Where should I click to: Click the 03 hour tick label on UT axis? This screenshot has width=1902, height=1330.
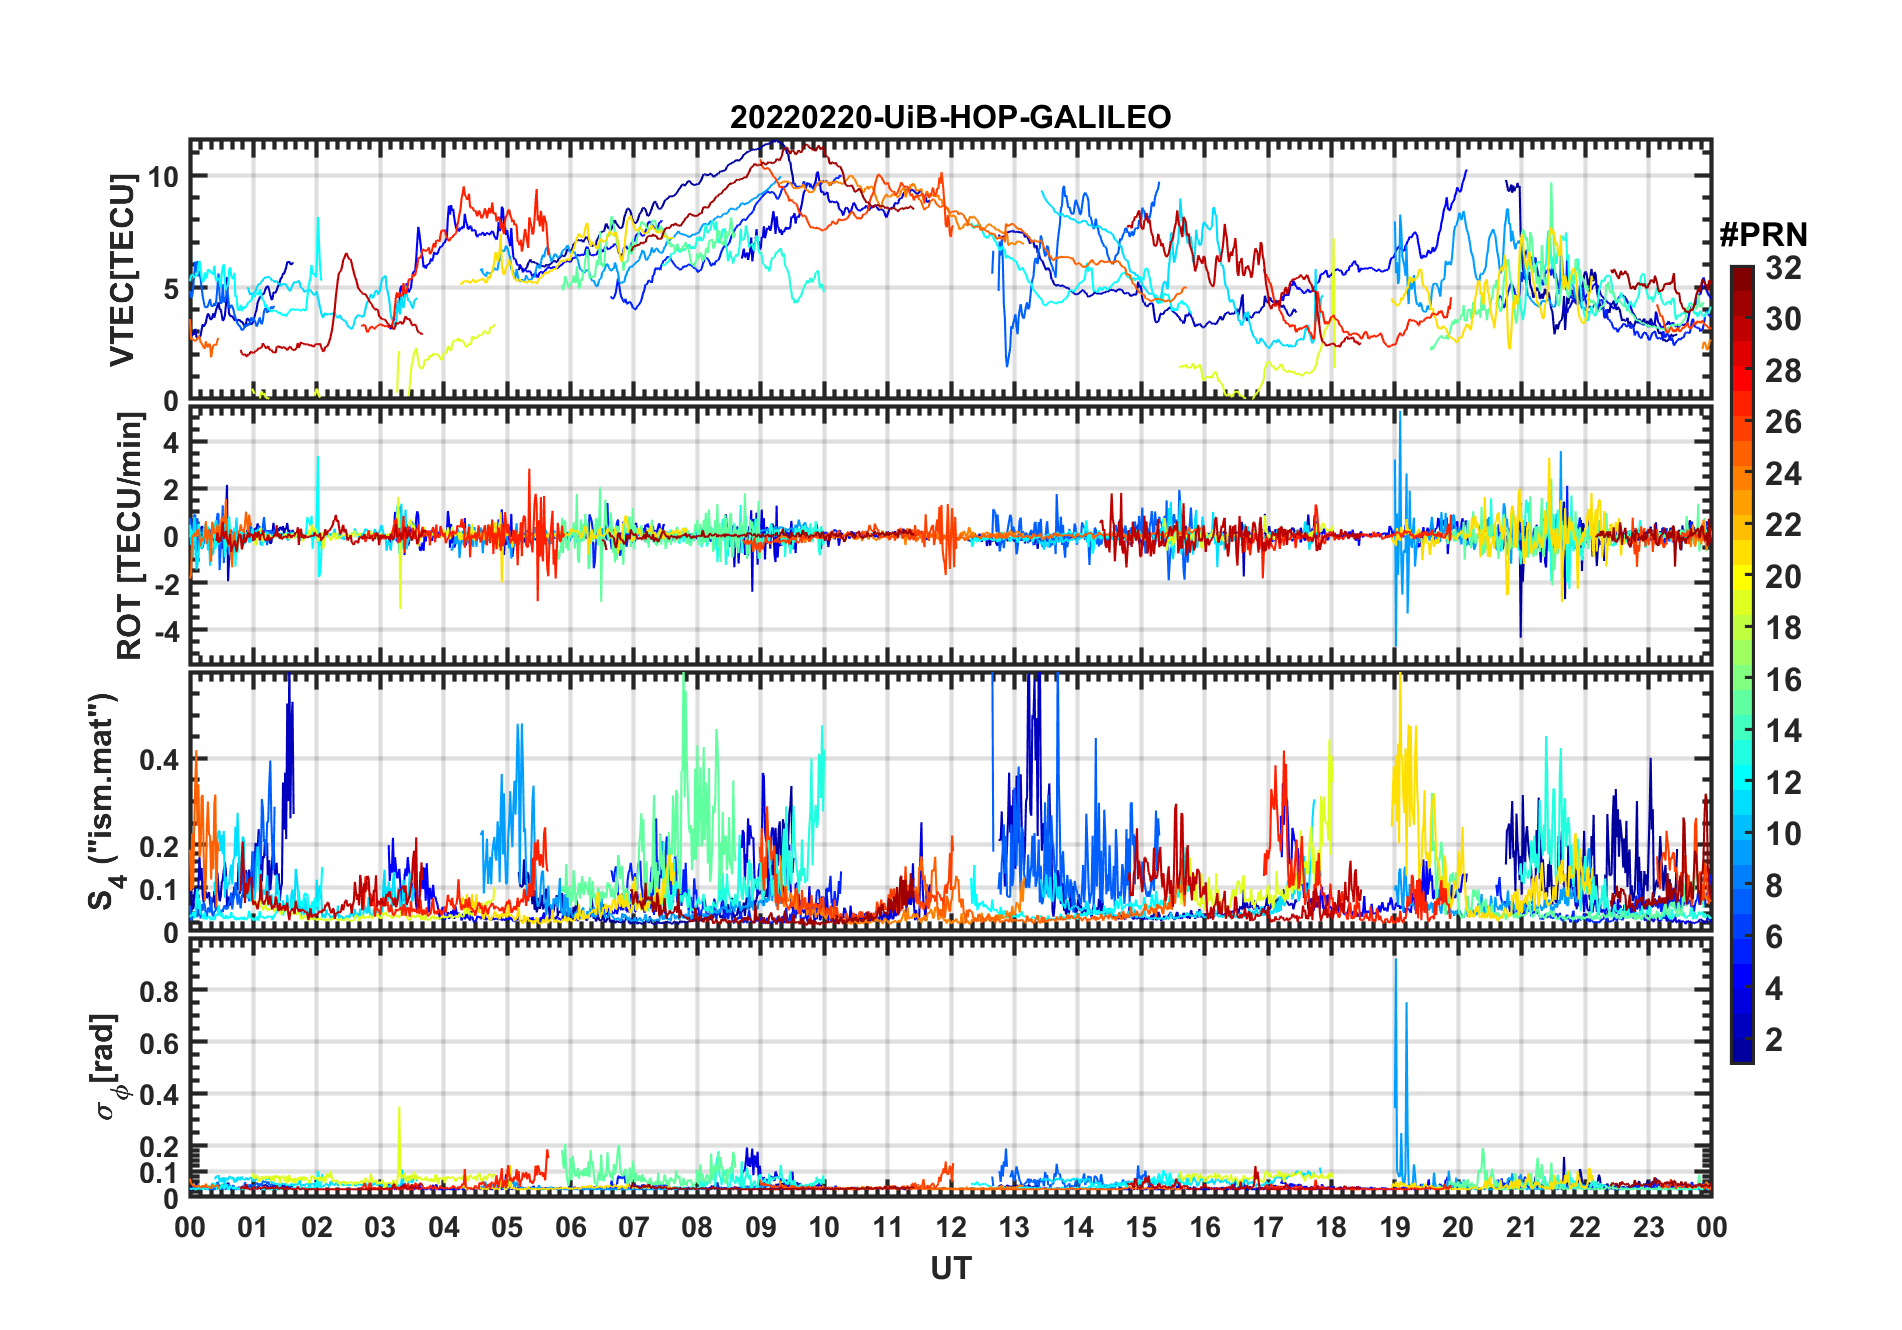coord(380,1227)
